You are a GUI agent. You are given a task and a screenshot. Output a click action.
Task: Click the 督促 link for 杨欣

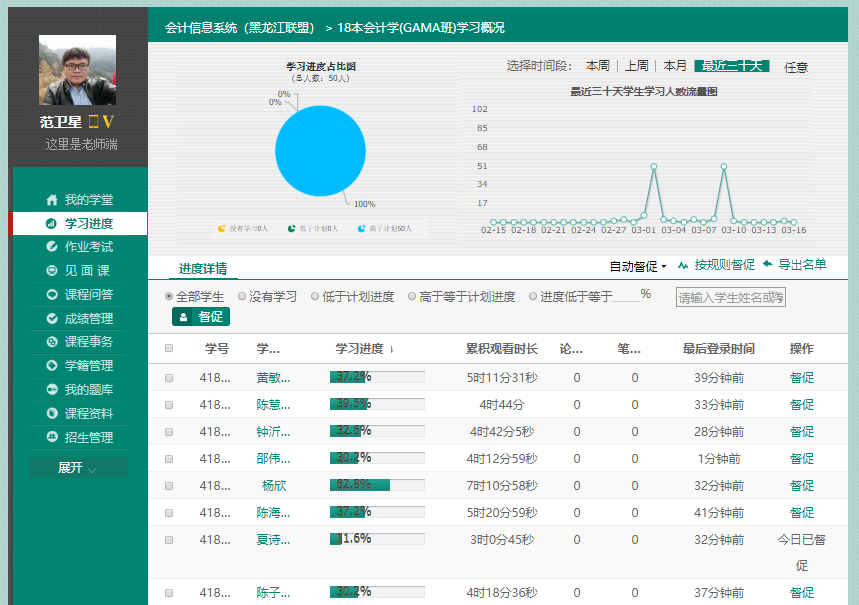pos(801,485)
